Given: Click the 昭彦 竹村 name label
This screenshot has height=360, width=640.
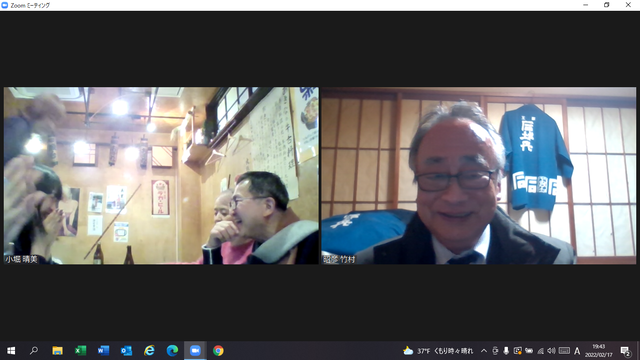Looking at the screenshot, I should tap(339, 260).
